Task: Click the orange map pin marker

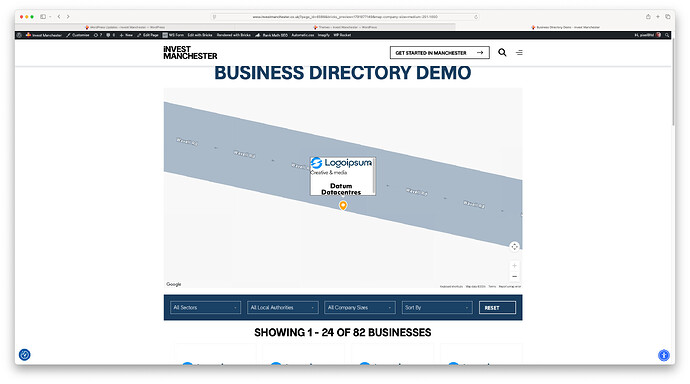Action: pyautogui.click(x=343, y=205)
